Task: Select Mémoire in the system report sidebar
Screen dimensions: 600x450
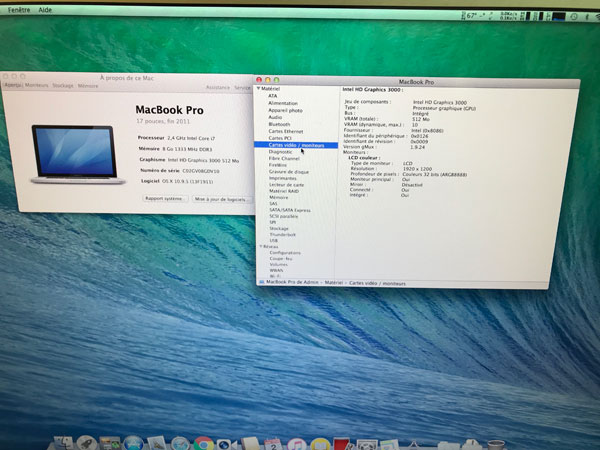Action: point(279,197)
